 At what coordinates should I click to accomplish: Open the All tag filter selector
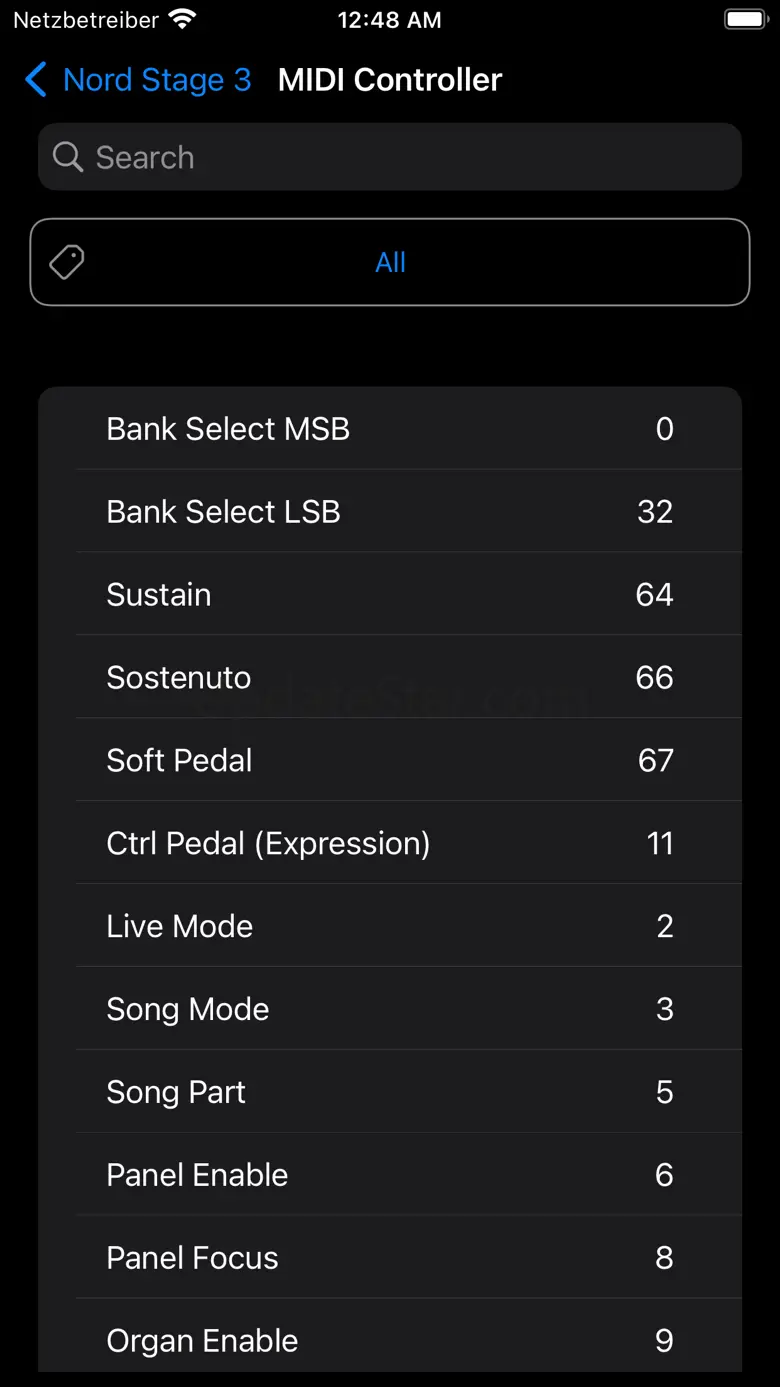click(x=390, y=262)
